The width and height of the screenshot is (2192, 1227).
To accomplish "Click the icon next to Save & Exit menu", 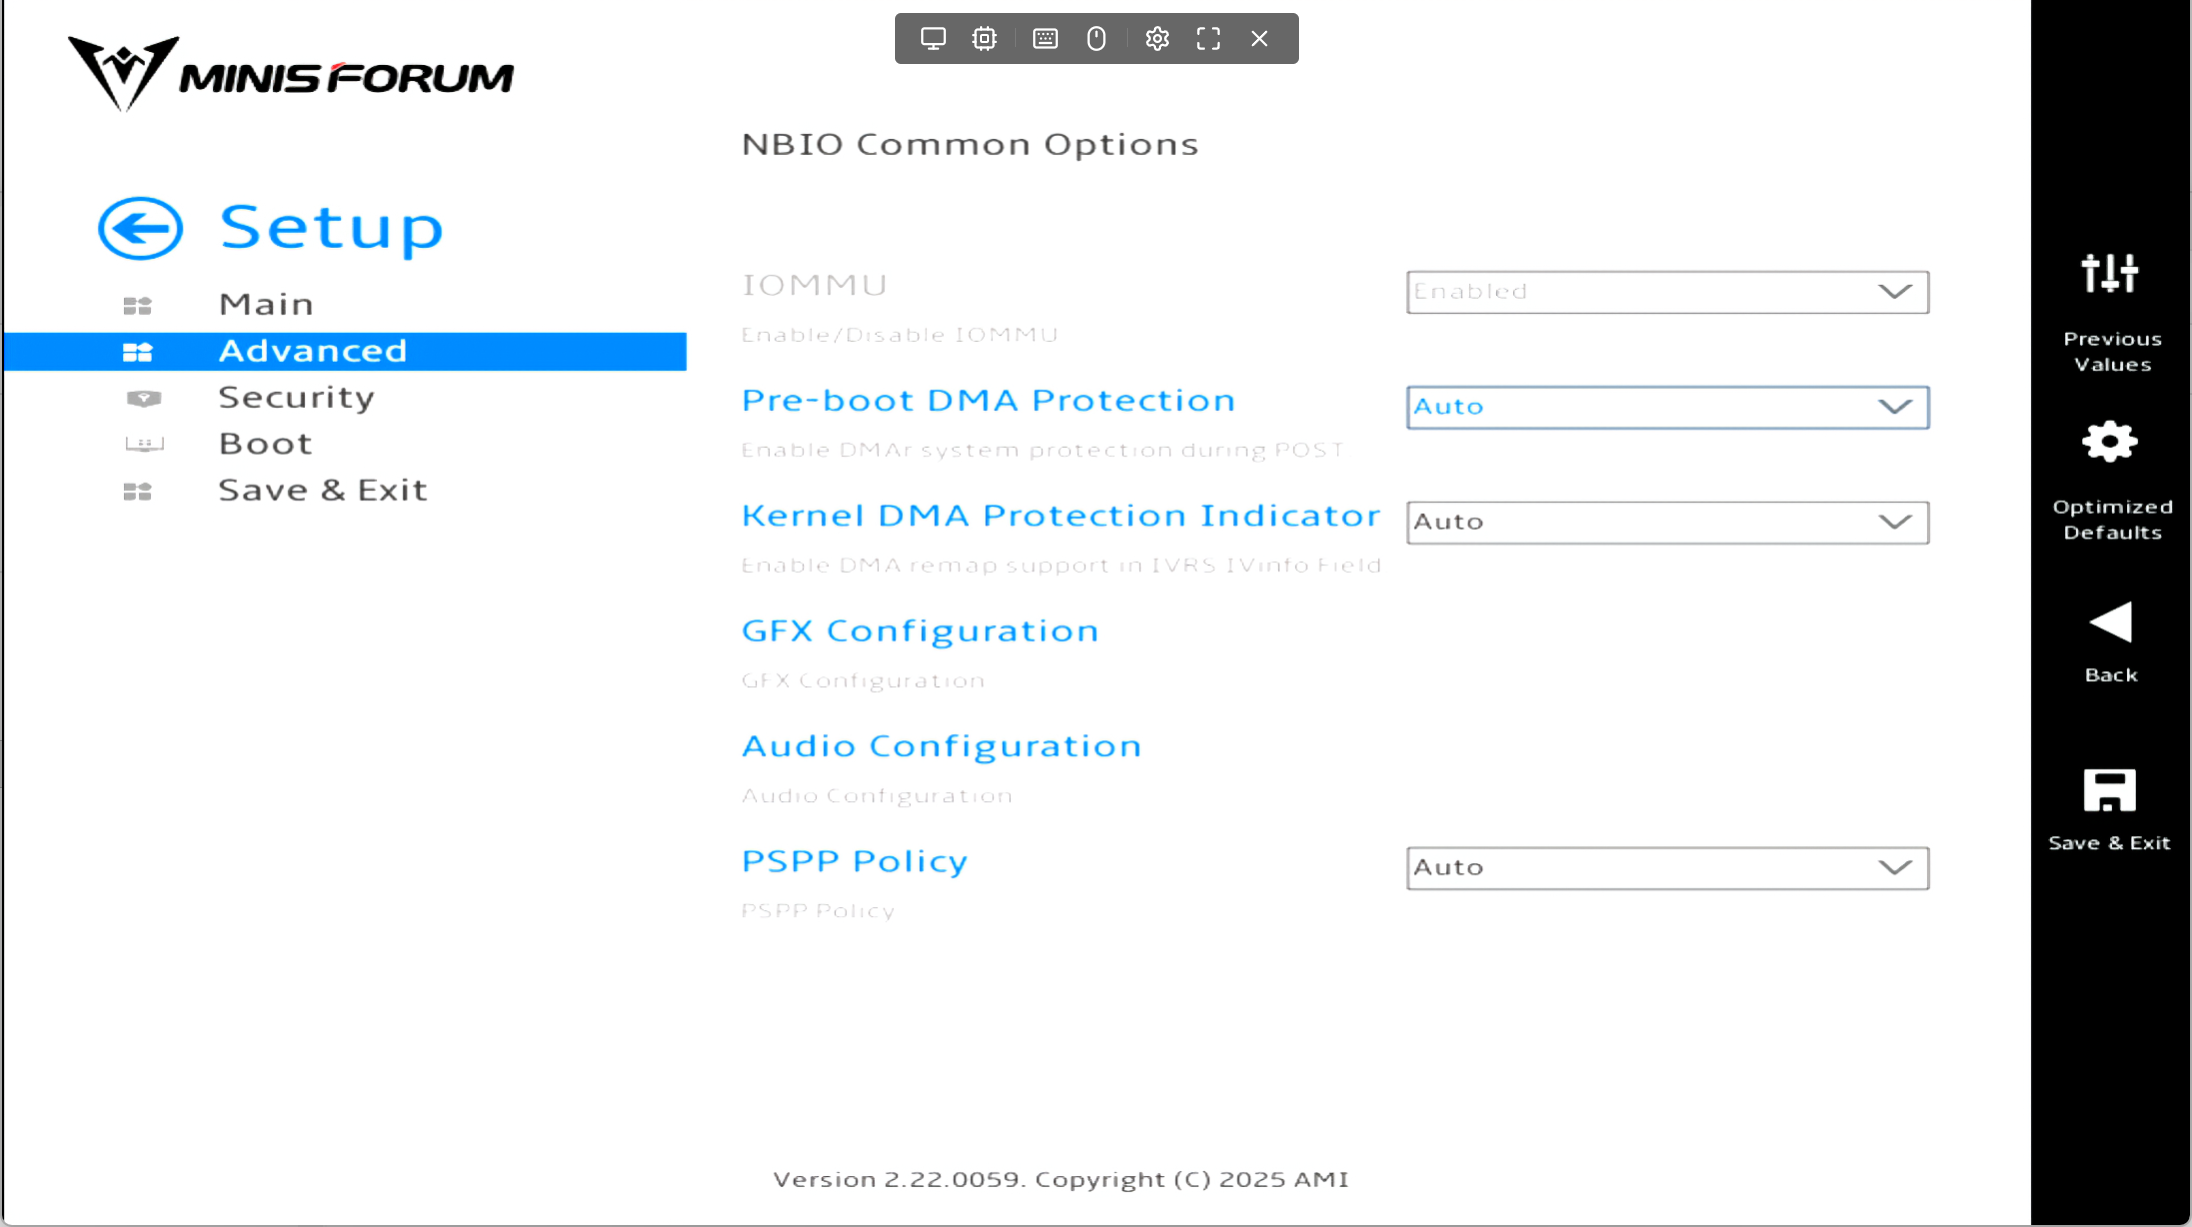I will tap(137, 491).
